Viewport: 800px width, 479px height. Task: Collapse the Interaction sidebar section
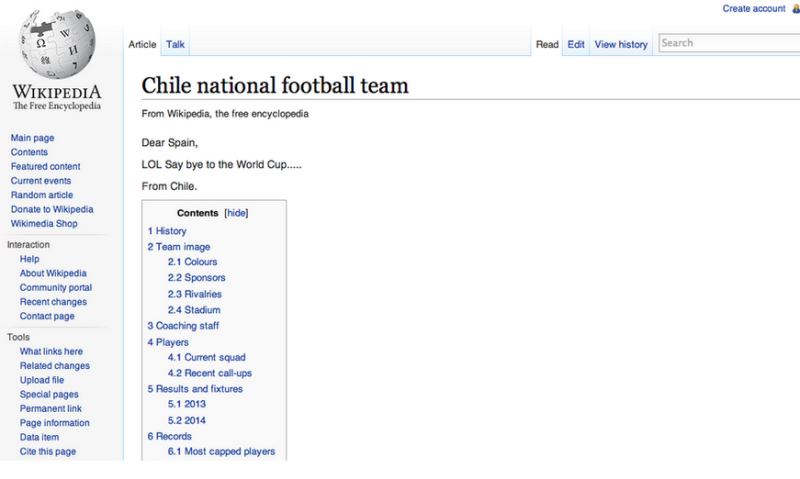(x=28, y=244)
